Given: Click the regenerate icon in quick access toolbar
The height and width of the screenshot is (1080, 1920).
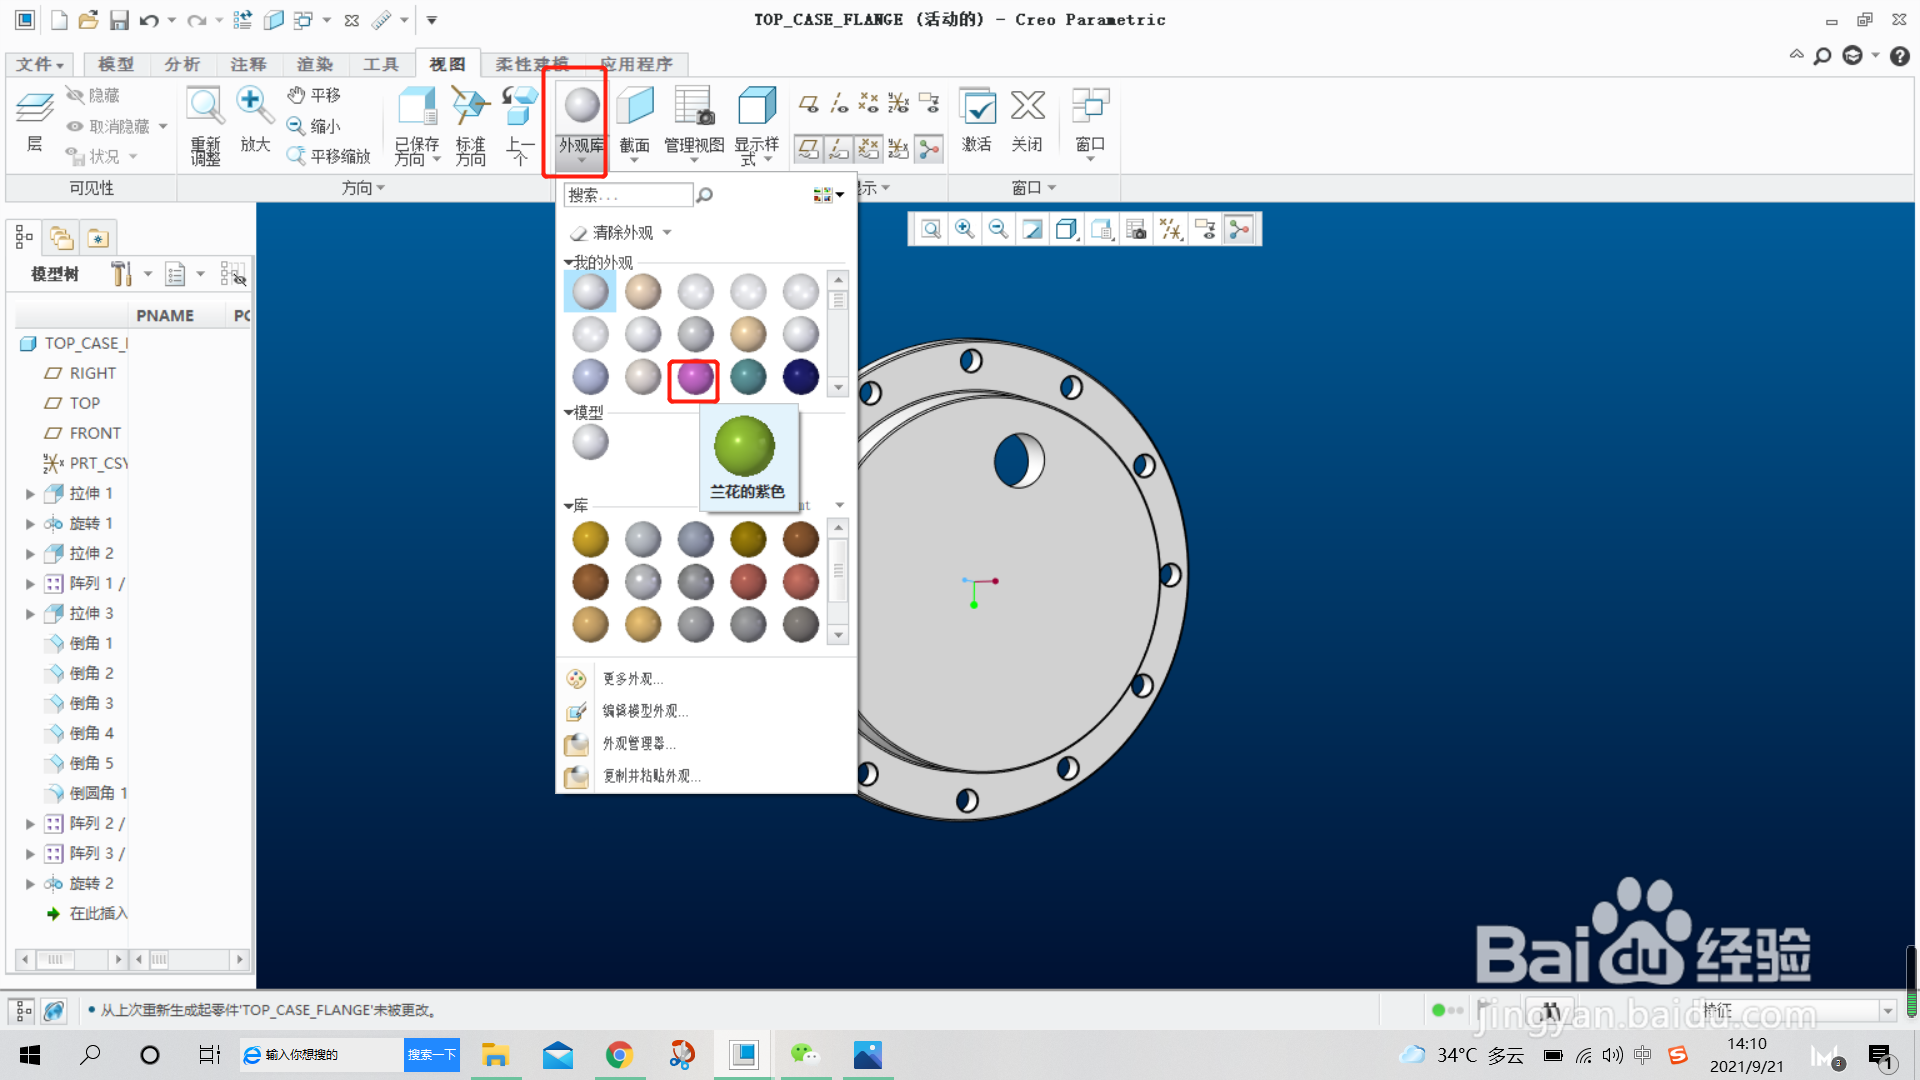Looking at the screenshot, I should point(242,20).
